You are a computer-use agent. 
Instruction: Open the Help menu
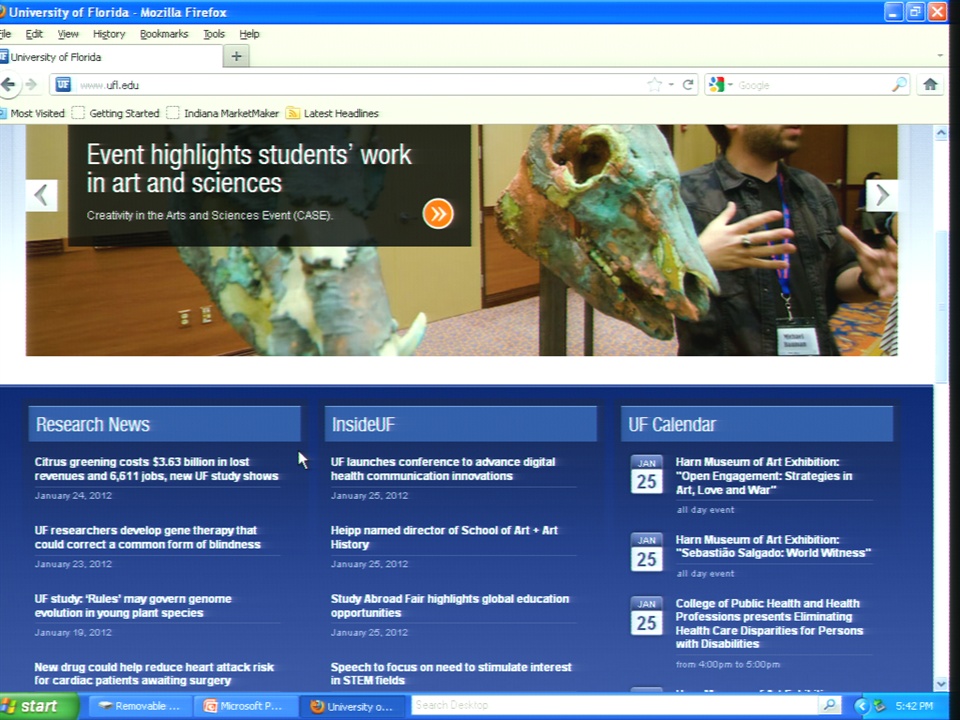point(249,34)
